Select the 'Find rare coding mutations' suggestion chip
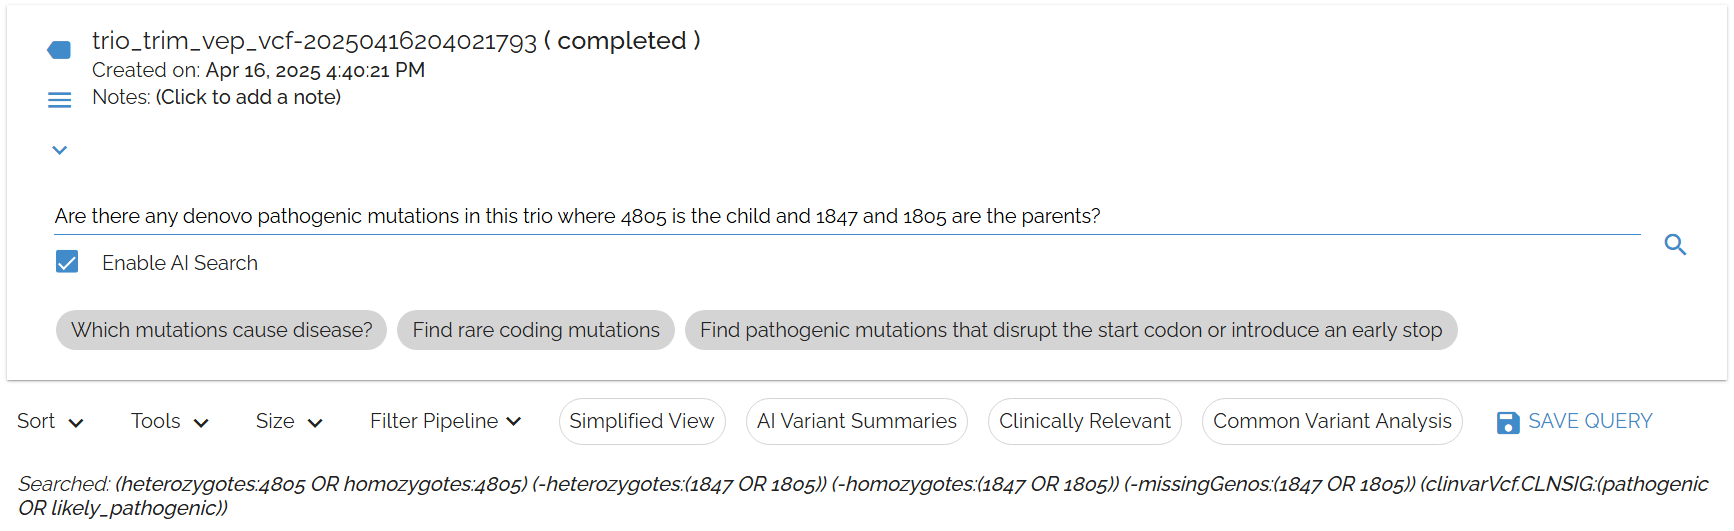The height and width of the screenshot is (531, 1734). tap(535, 330)
